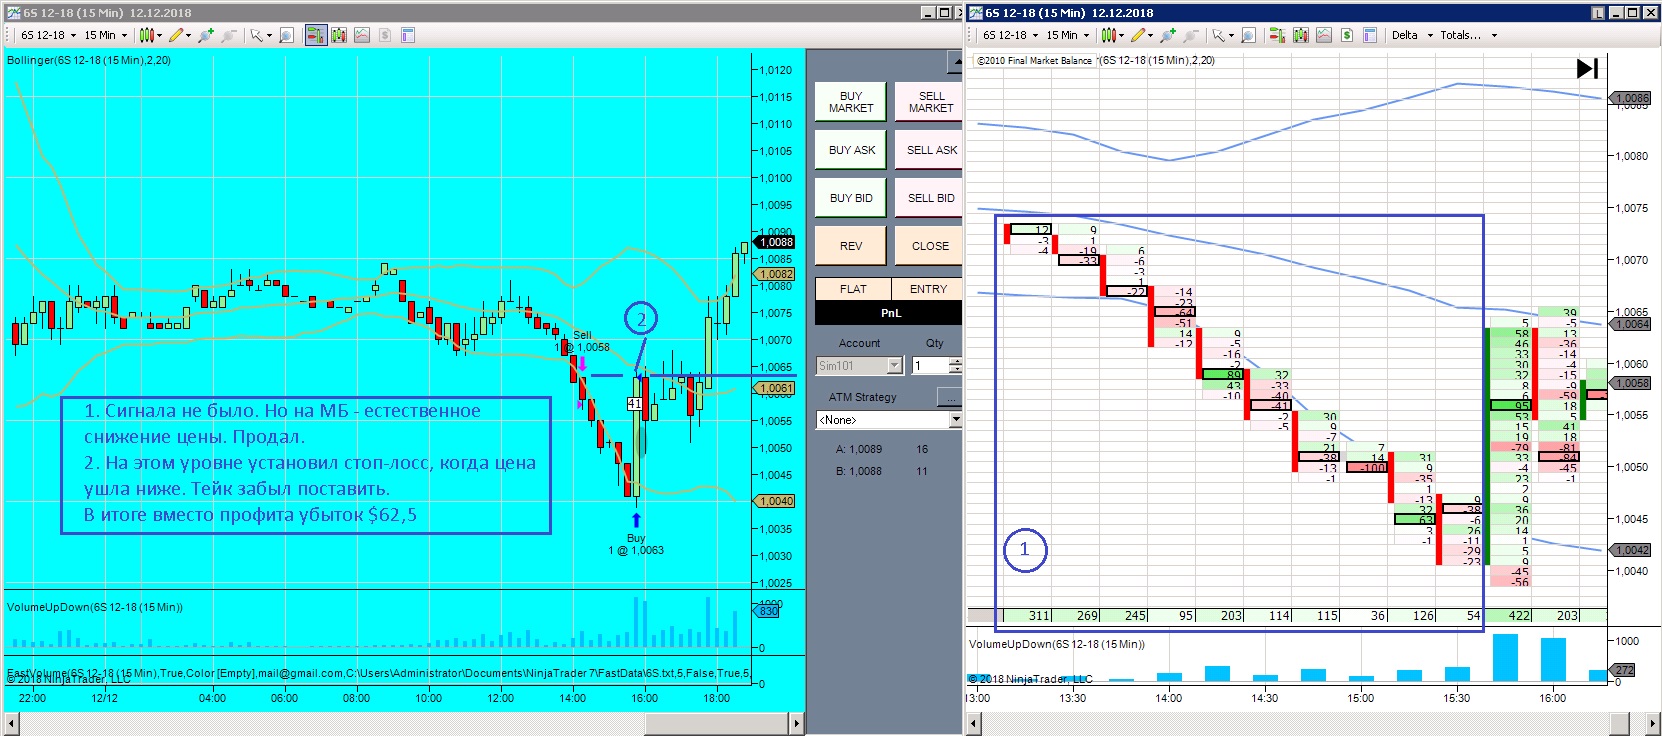Zoom in on the right chart

click(1168, 35)
